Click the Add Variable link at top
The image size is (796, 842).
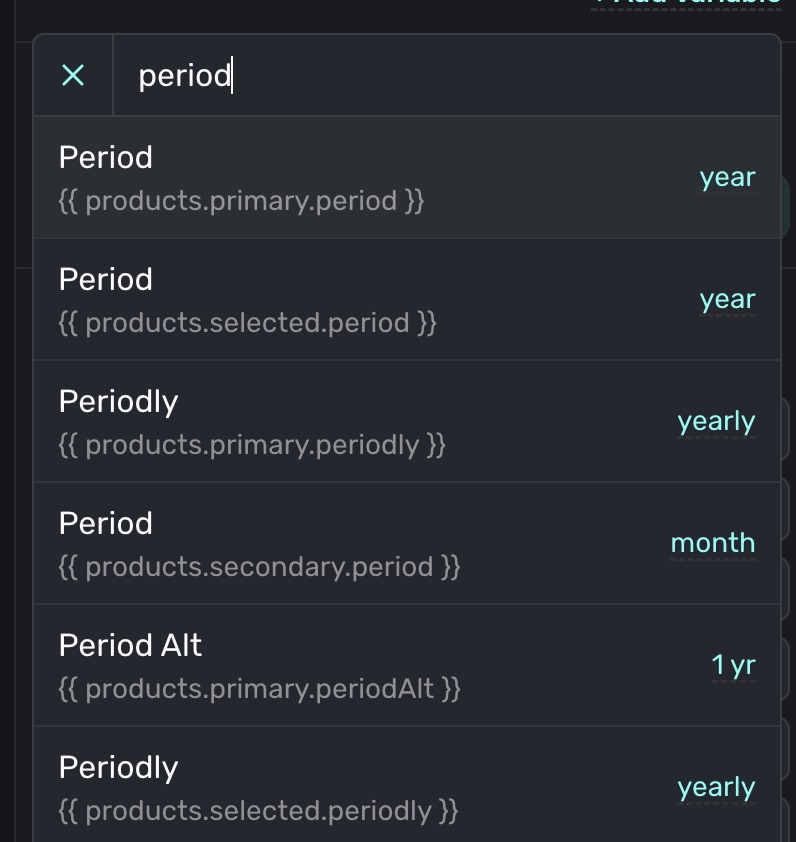click(688, 3)
